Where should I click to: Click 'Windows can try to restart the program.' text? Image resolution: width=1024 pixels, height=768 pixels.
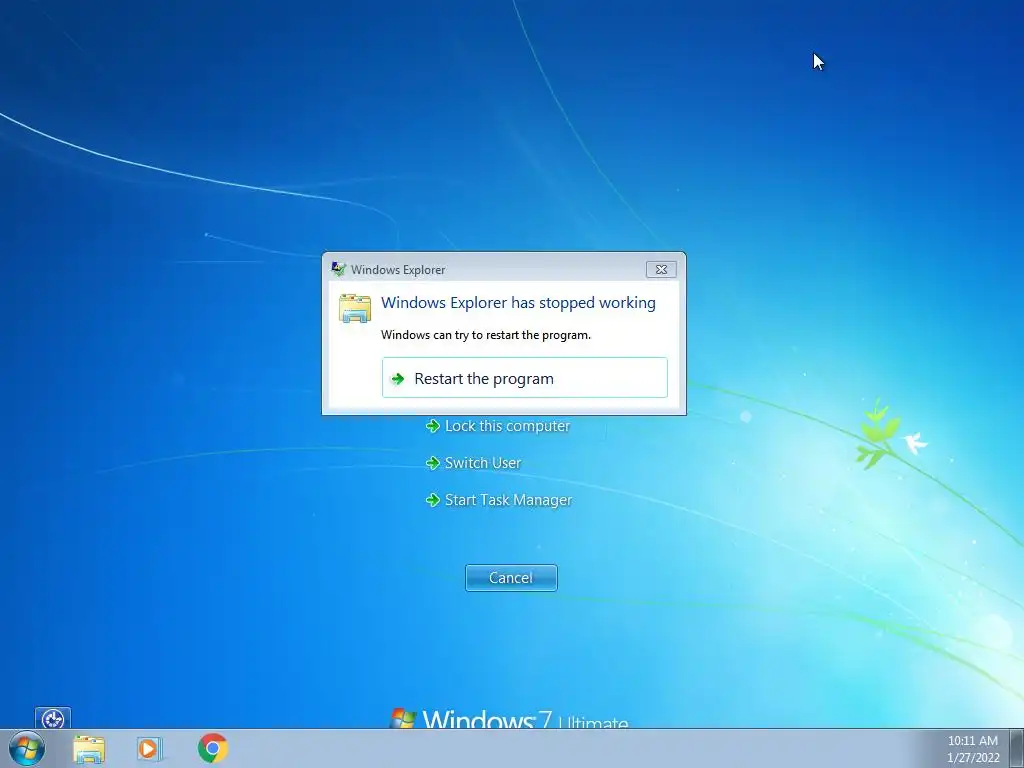(486, 335)
